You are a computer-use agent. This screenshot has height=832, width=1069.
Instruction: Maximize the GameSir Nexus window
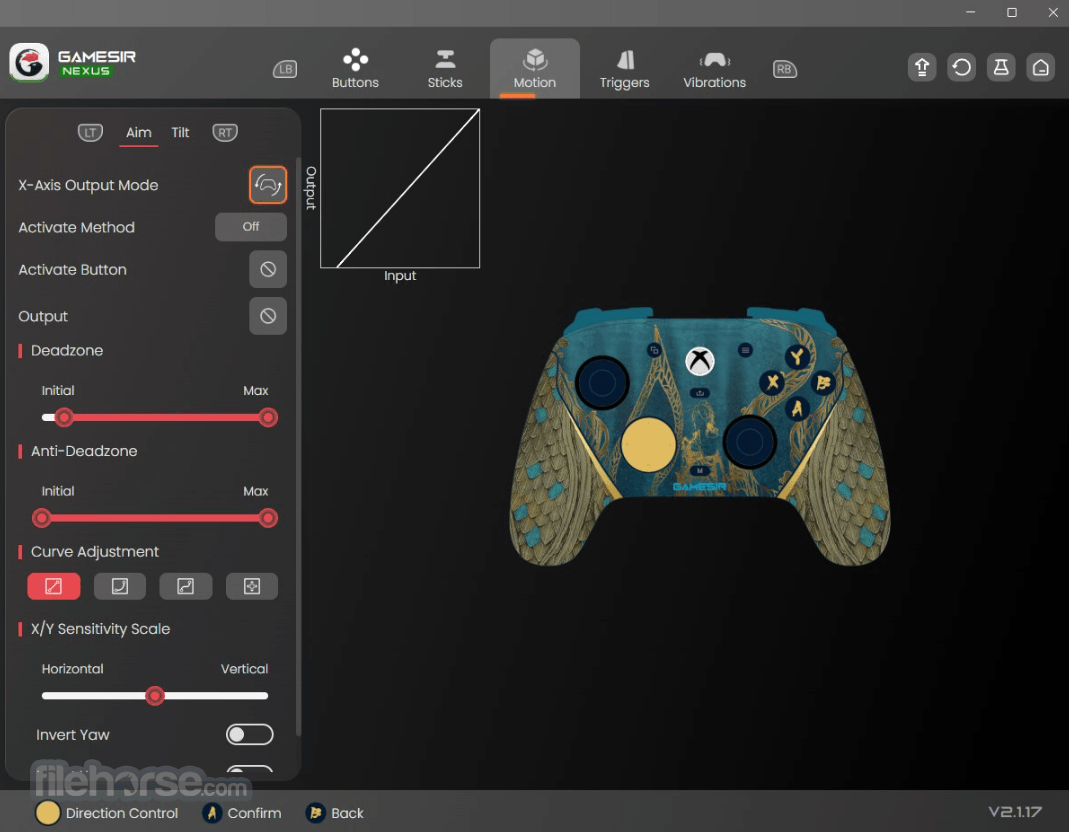1012,12
